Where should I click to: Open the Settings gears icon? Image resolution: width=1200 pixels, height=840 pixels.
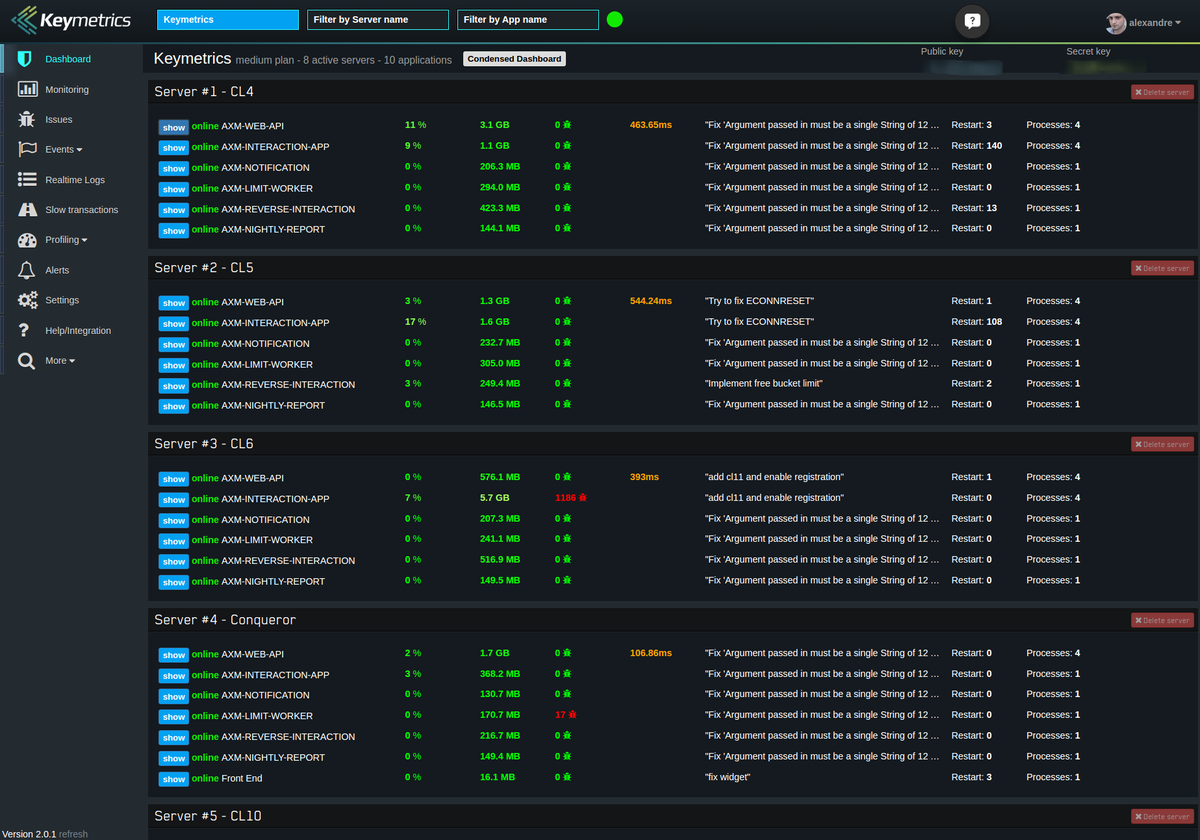[27, 300]
